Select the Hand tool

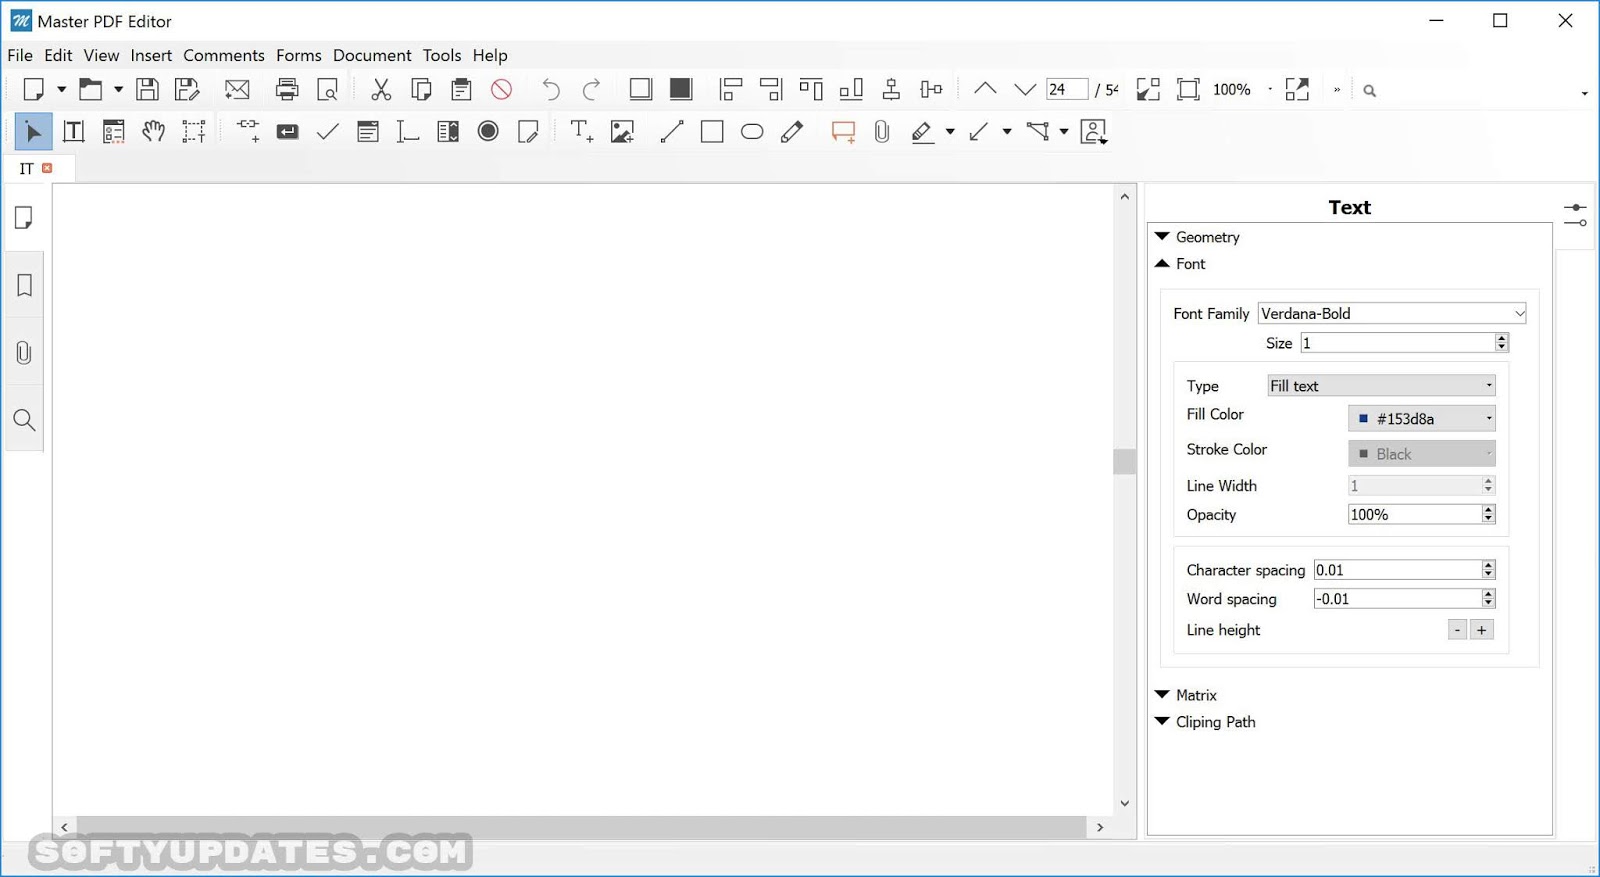click(153, 131)
